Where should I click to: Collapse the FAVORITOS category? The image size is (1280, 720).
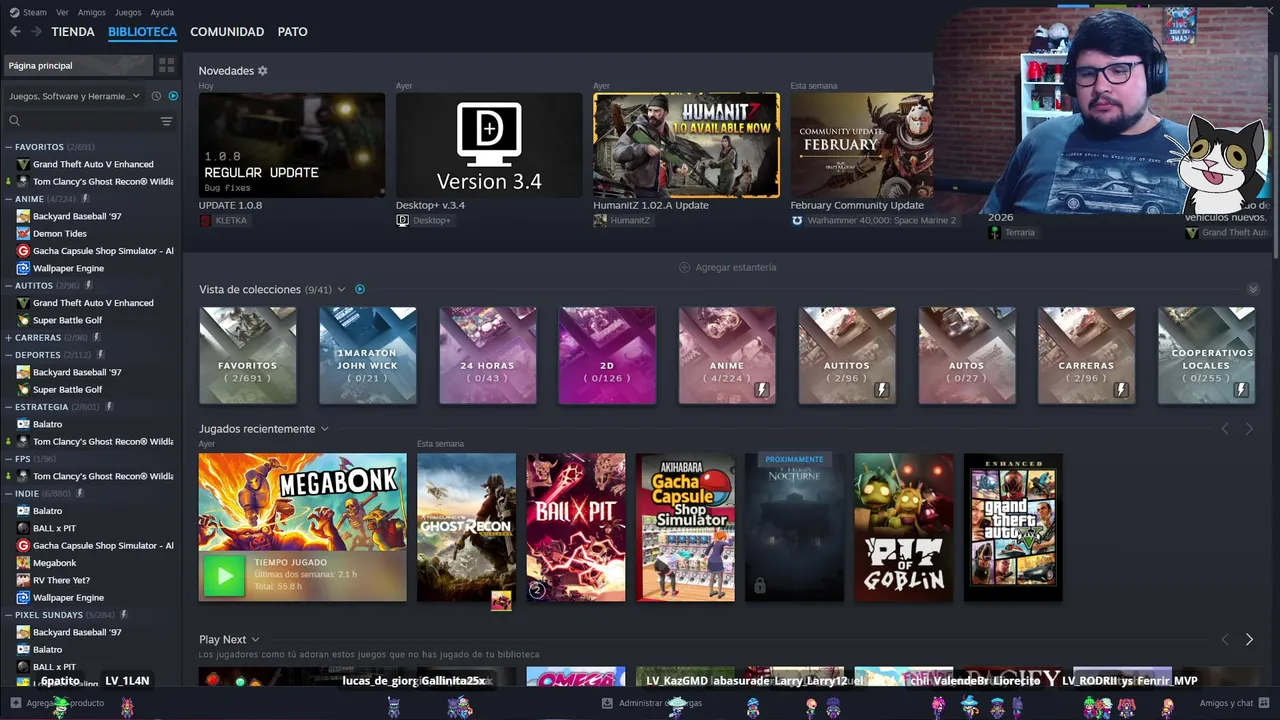9,147
